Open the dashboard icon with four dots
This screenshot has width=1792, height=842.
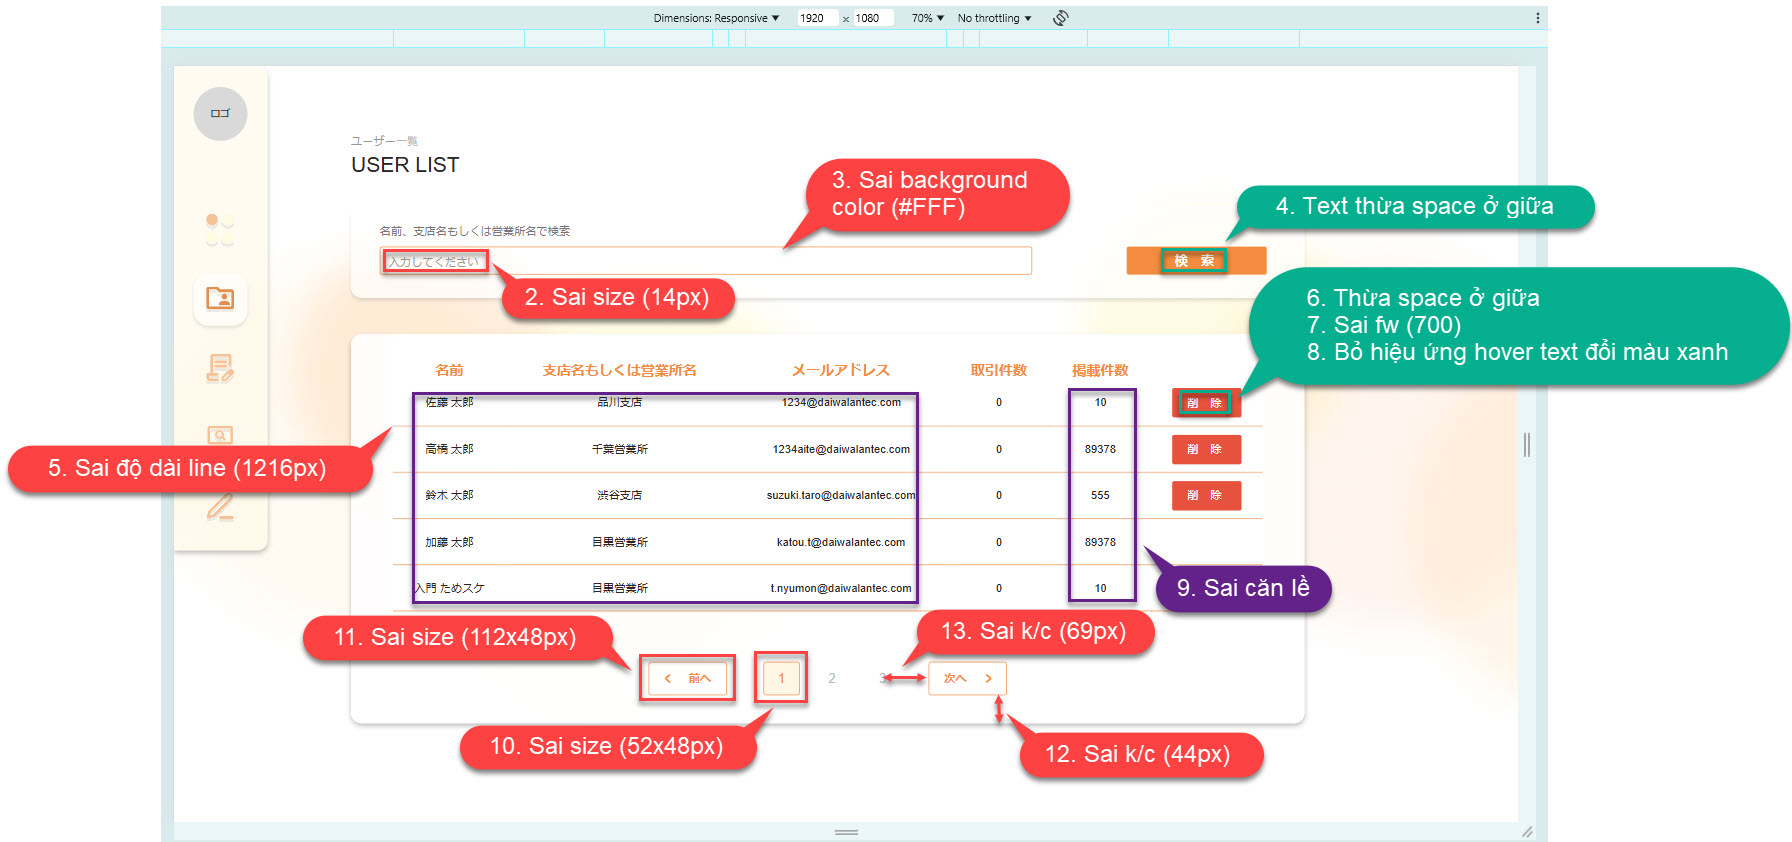click(220, 229)
